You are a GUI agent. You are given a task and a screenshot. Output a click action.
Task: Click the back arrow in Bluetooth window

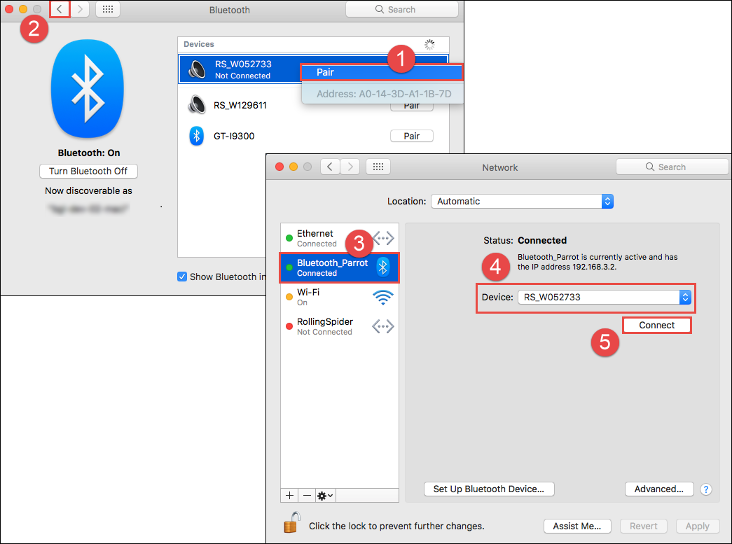tap(59, 9)
